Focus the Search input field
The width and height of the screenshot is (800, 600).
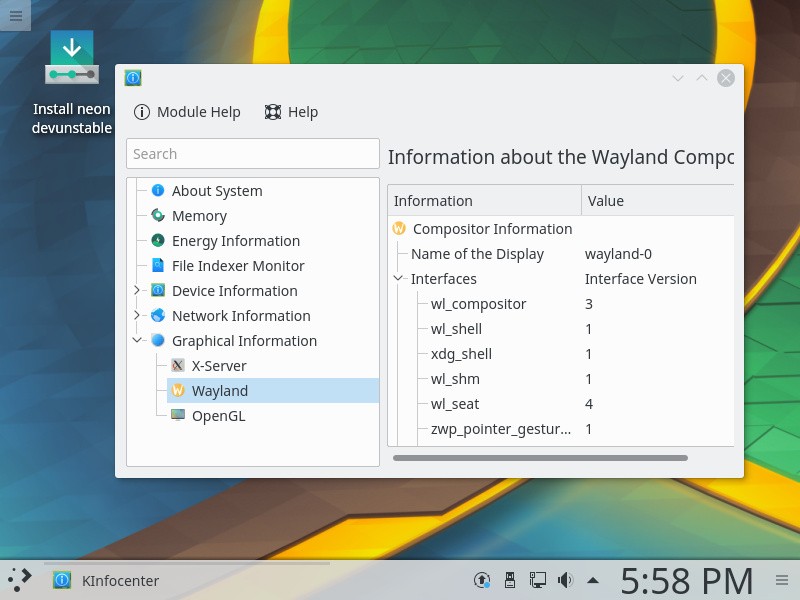[x=253, y=154]
